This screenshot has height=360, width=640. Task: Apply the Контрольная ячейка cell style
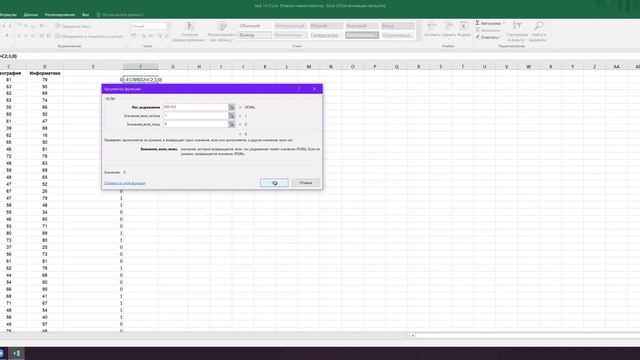362,35
